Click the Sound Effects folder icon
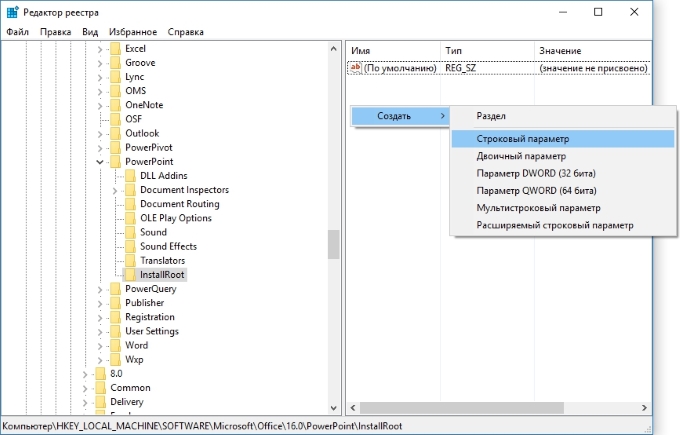 [x=130, y=246]
